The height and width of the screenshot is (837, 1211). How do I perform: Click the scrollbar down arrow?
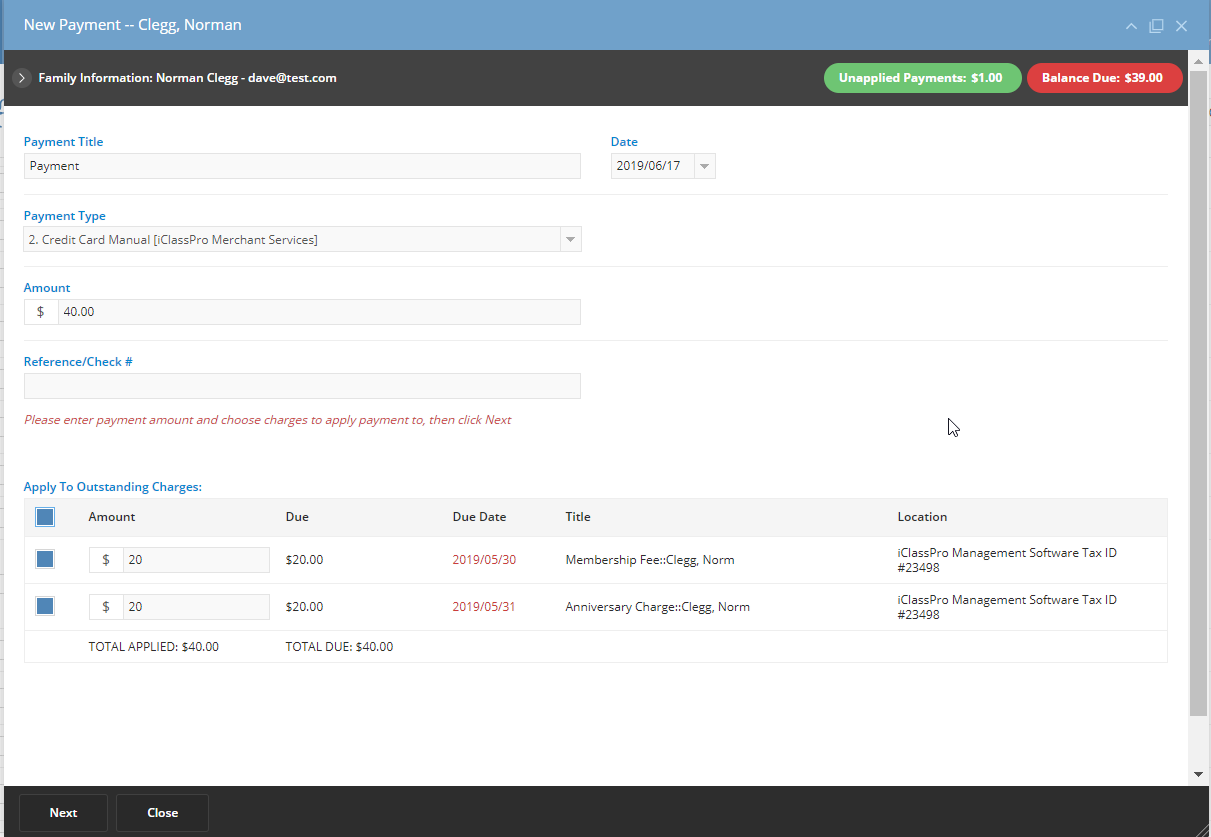point(1198,775)
